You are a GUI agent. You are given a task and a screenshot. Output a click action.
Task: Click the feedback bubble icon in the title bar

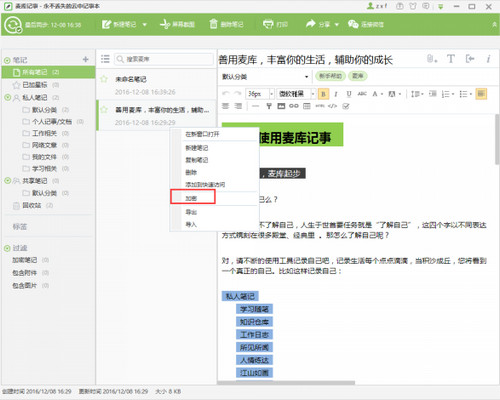426,6
